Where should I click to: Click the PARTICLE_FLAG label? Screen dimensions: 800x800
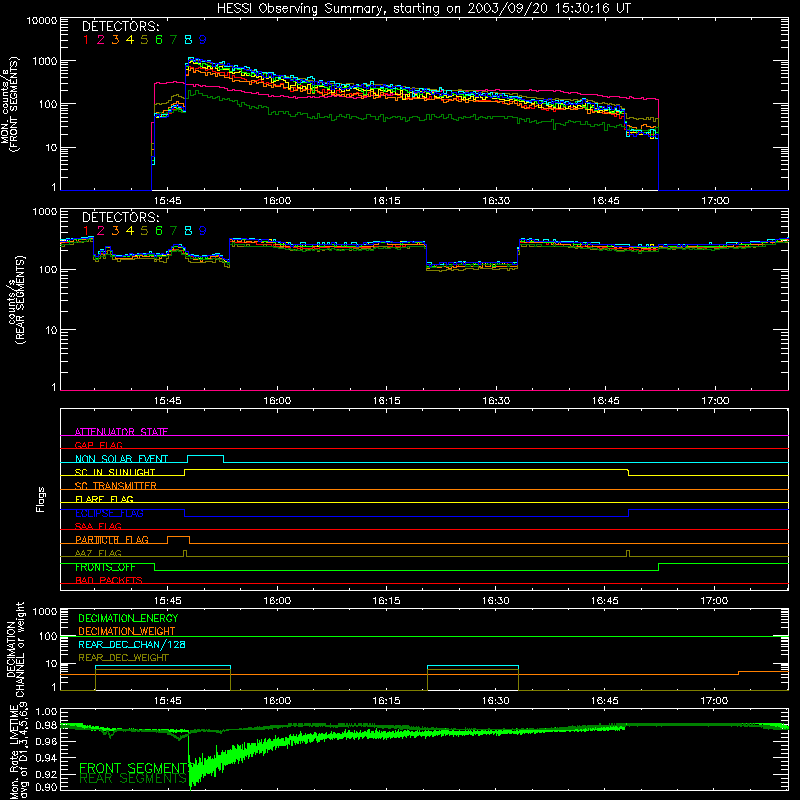click(112, 539)
